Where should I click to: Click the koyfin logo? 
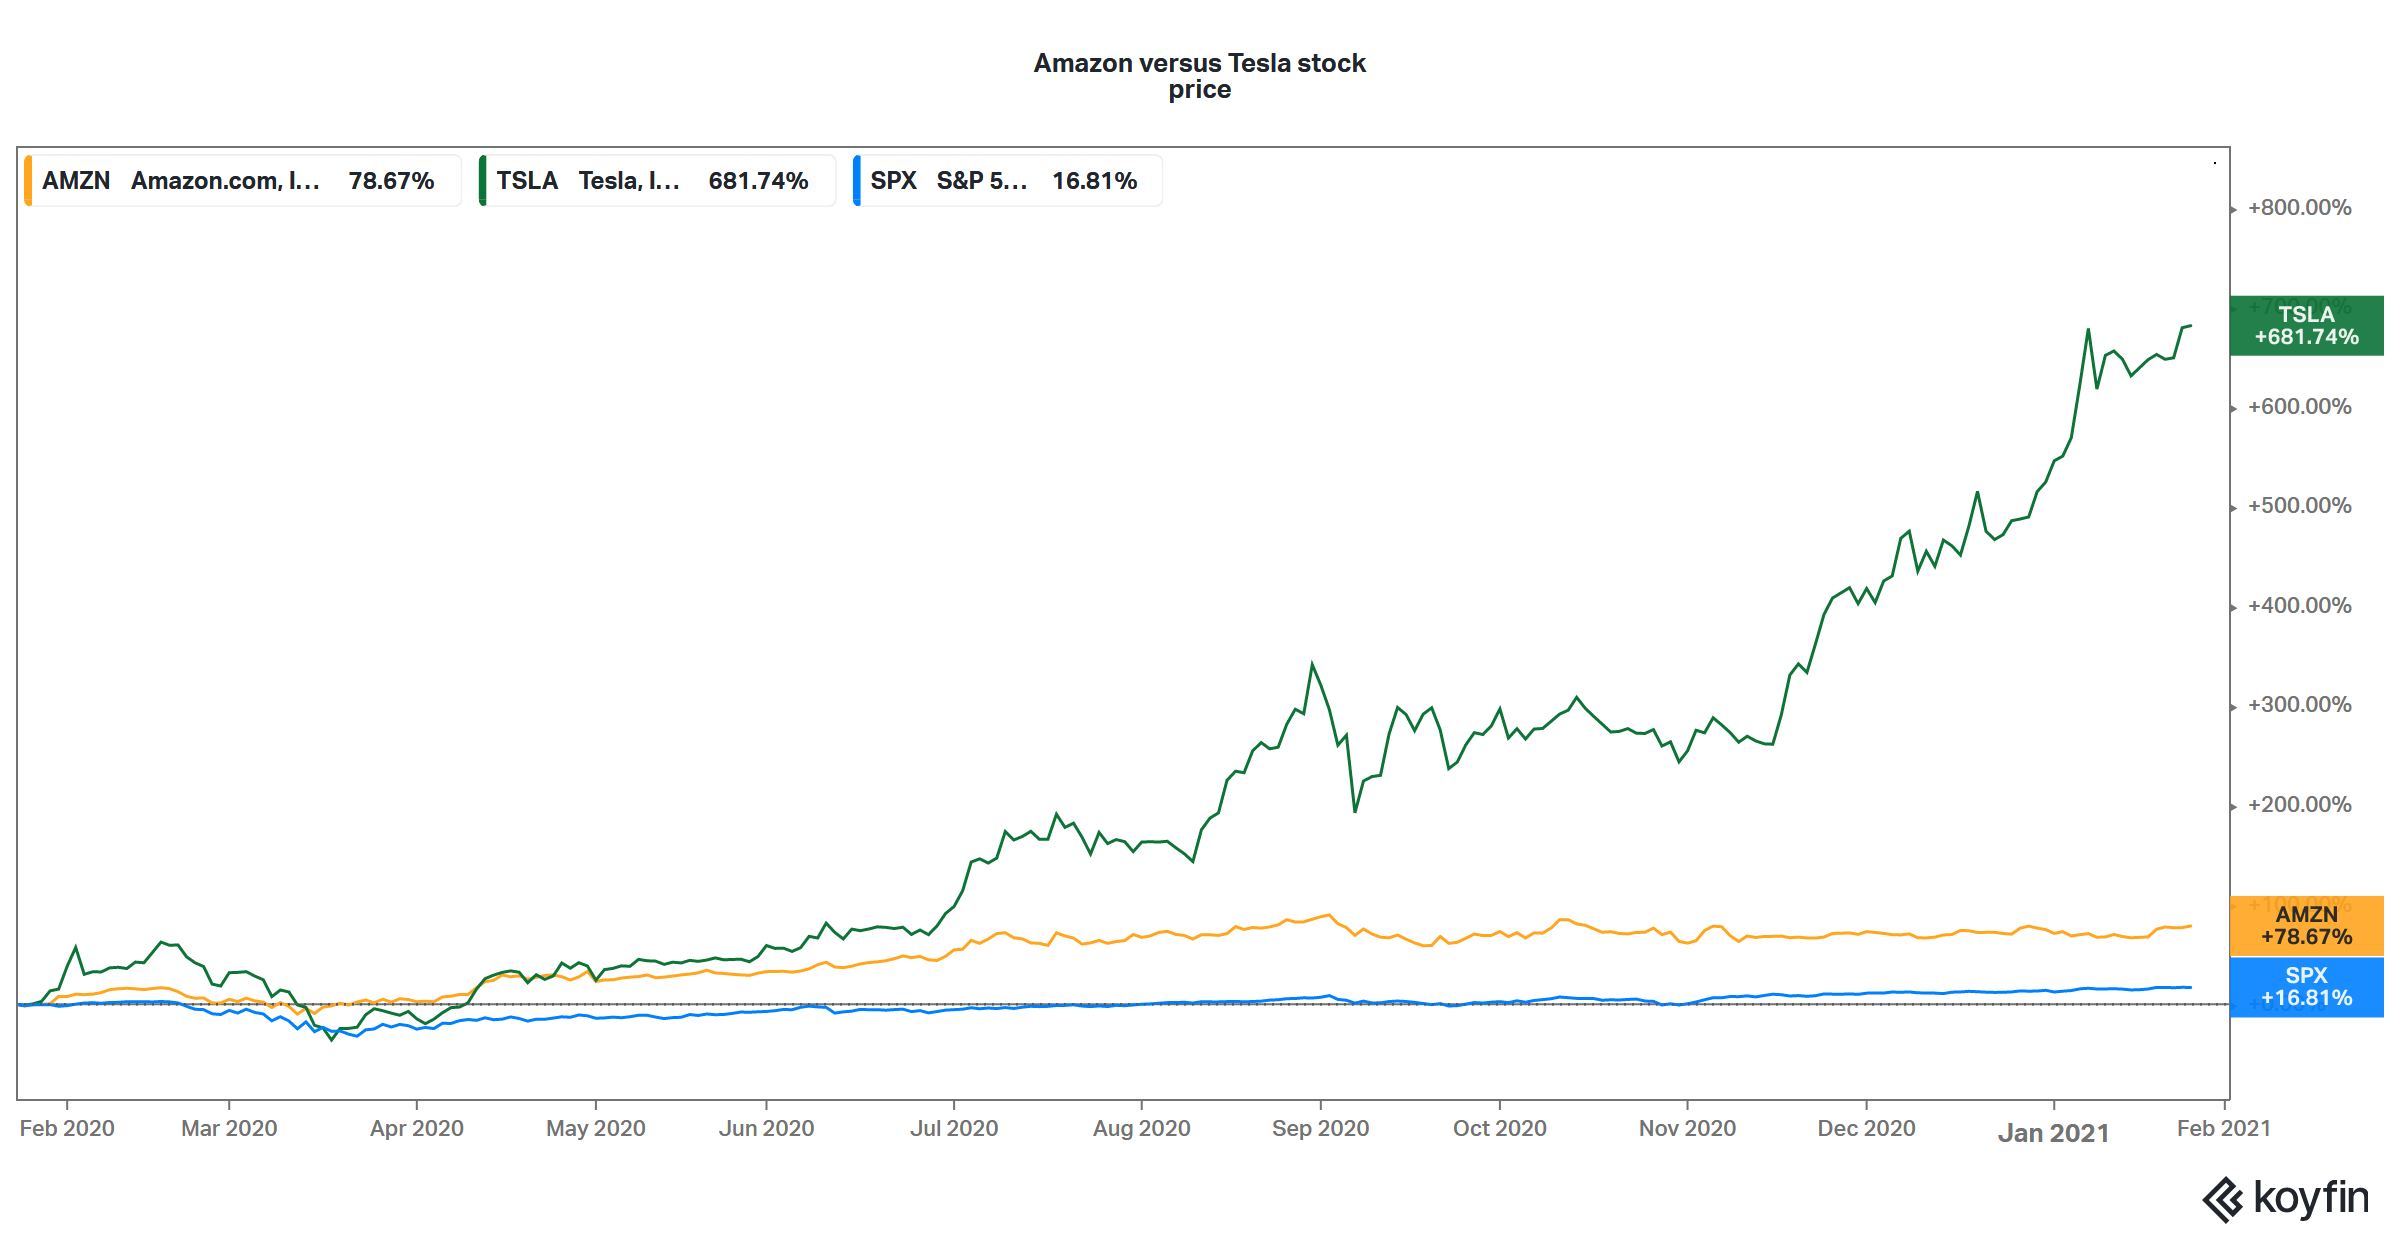pyautogui.click(x=2286, y=1198)
